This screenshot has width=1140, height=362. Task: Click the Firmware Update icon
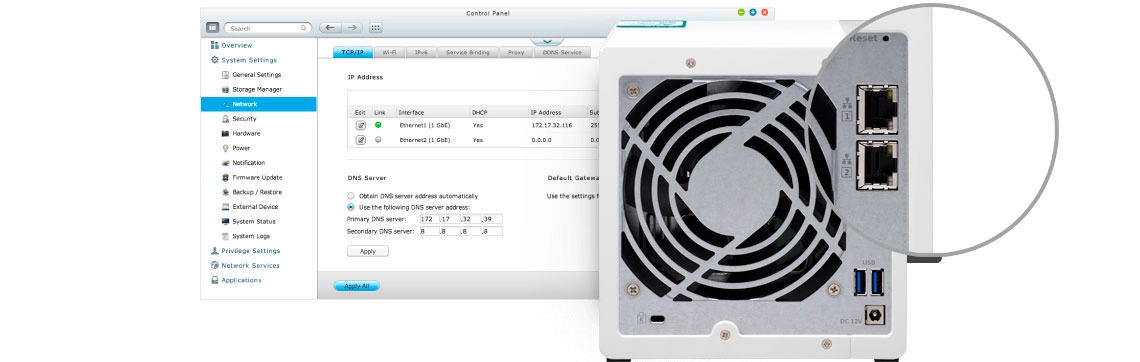[225, 177]
